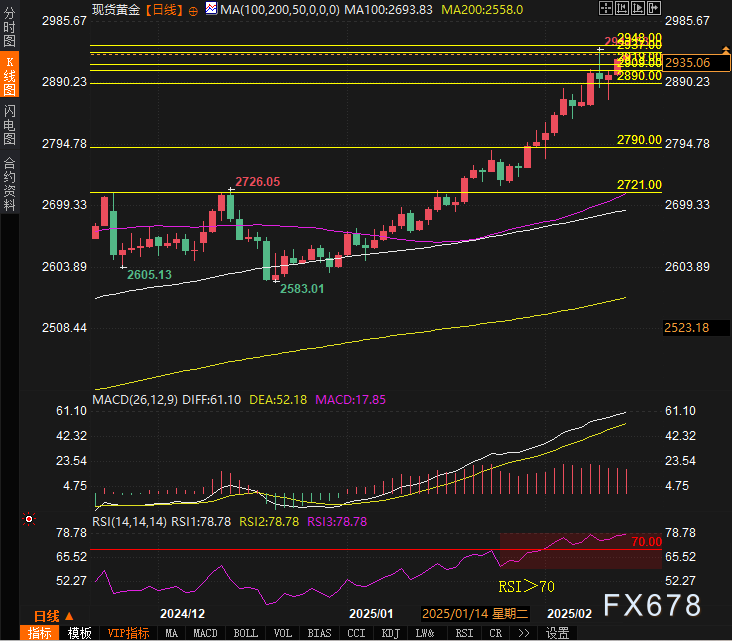This screenshot has width=732, height=641.
Task: Select the 指标 tab in bottom bar
Action: pyautogui.click(x=40, y=633)
